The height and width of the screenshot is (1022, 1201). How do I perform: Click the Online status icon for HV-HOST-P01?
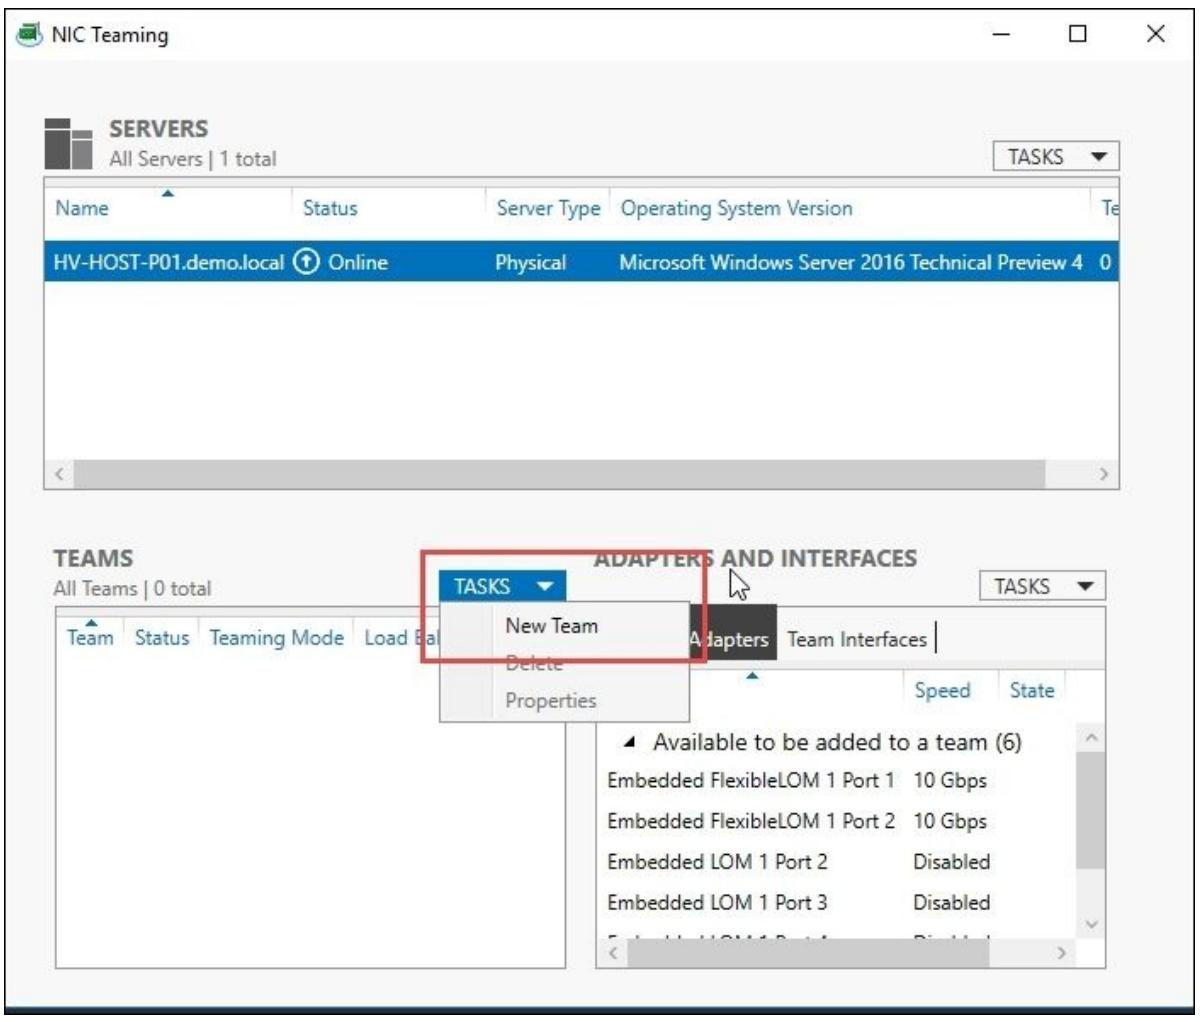pyautogui.click(x=309, y=263)
